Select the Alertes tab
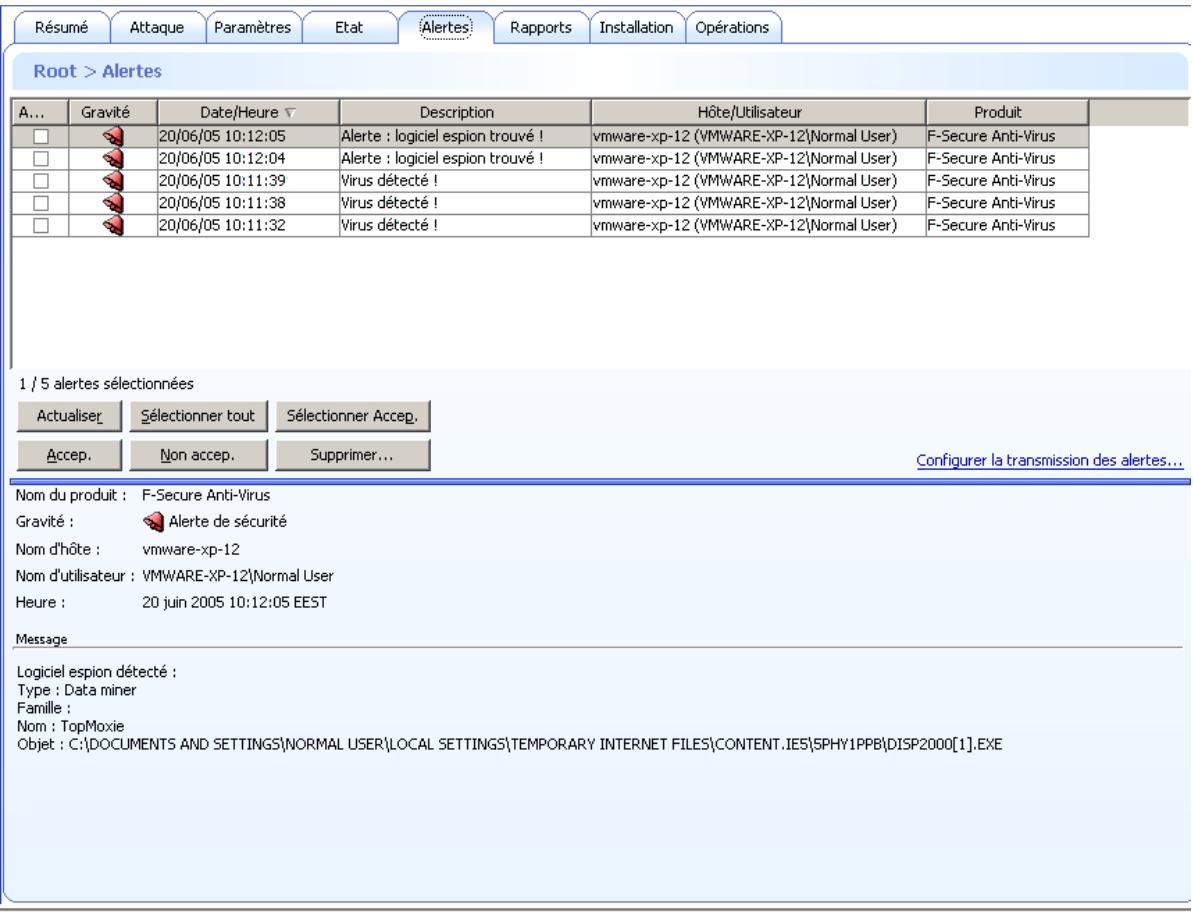The height and width of the screenshot is (912, 1193). [446, 27]
